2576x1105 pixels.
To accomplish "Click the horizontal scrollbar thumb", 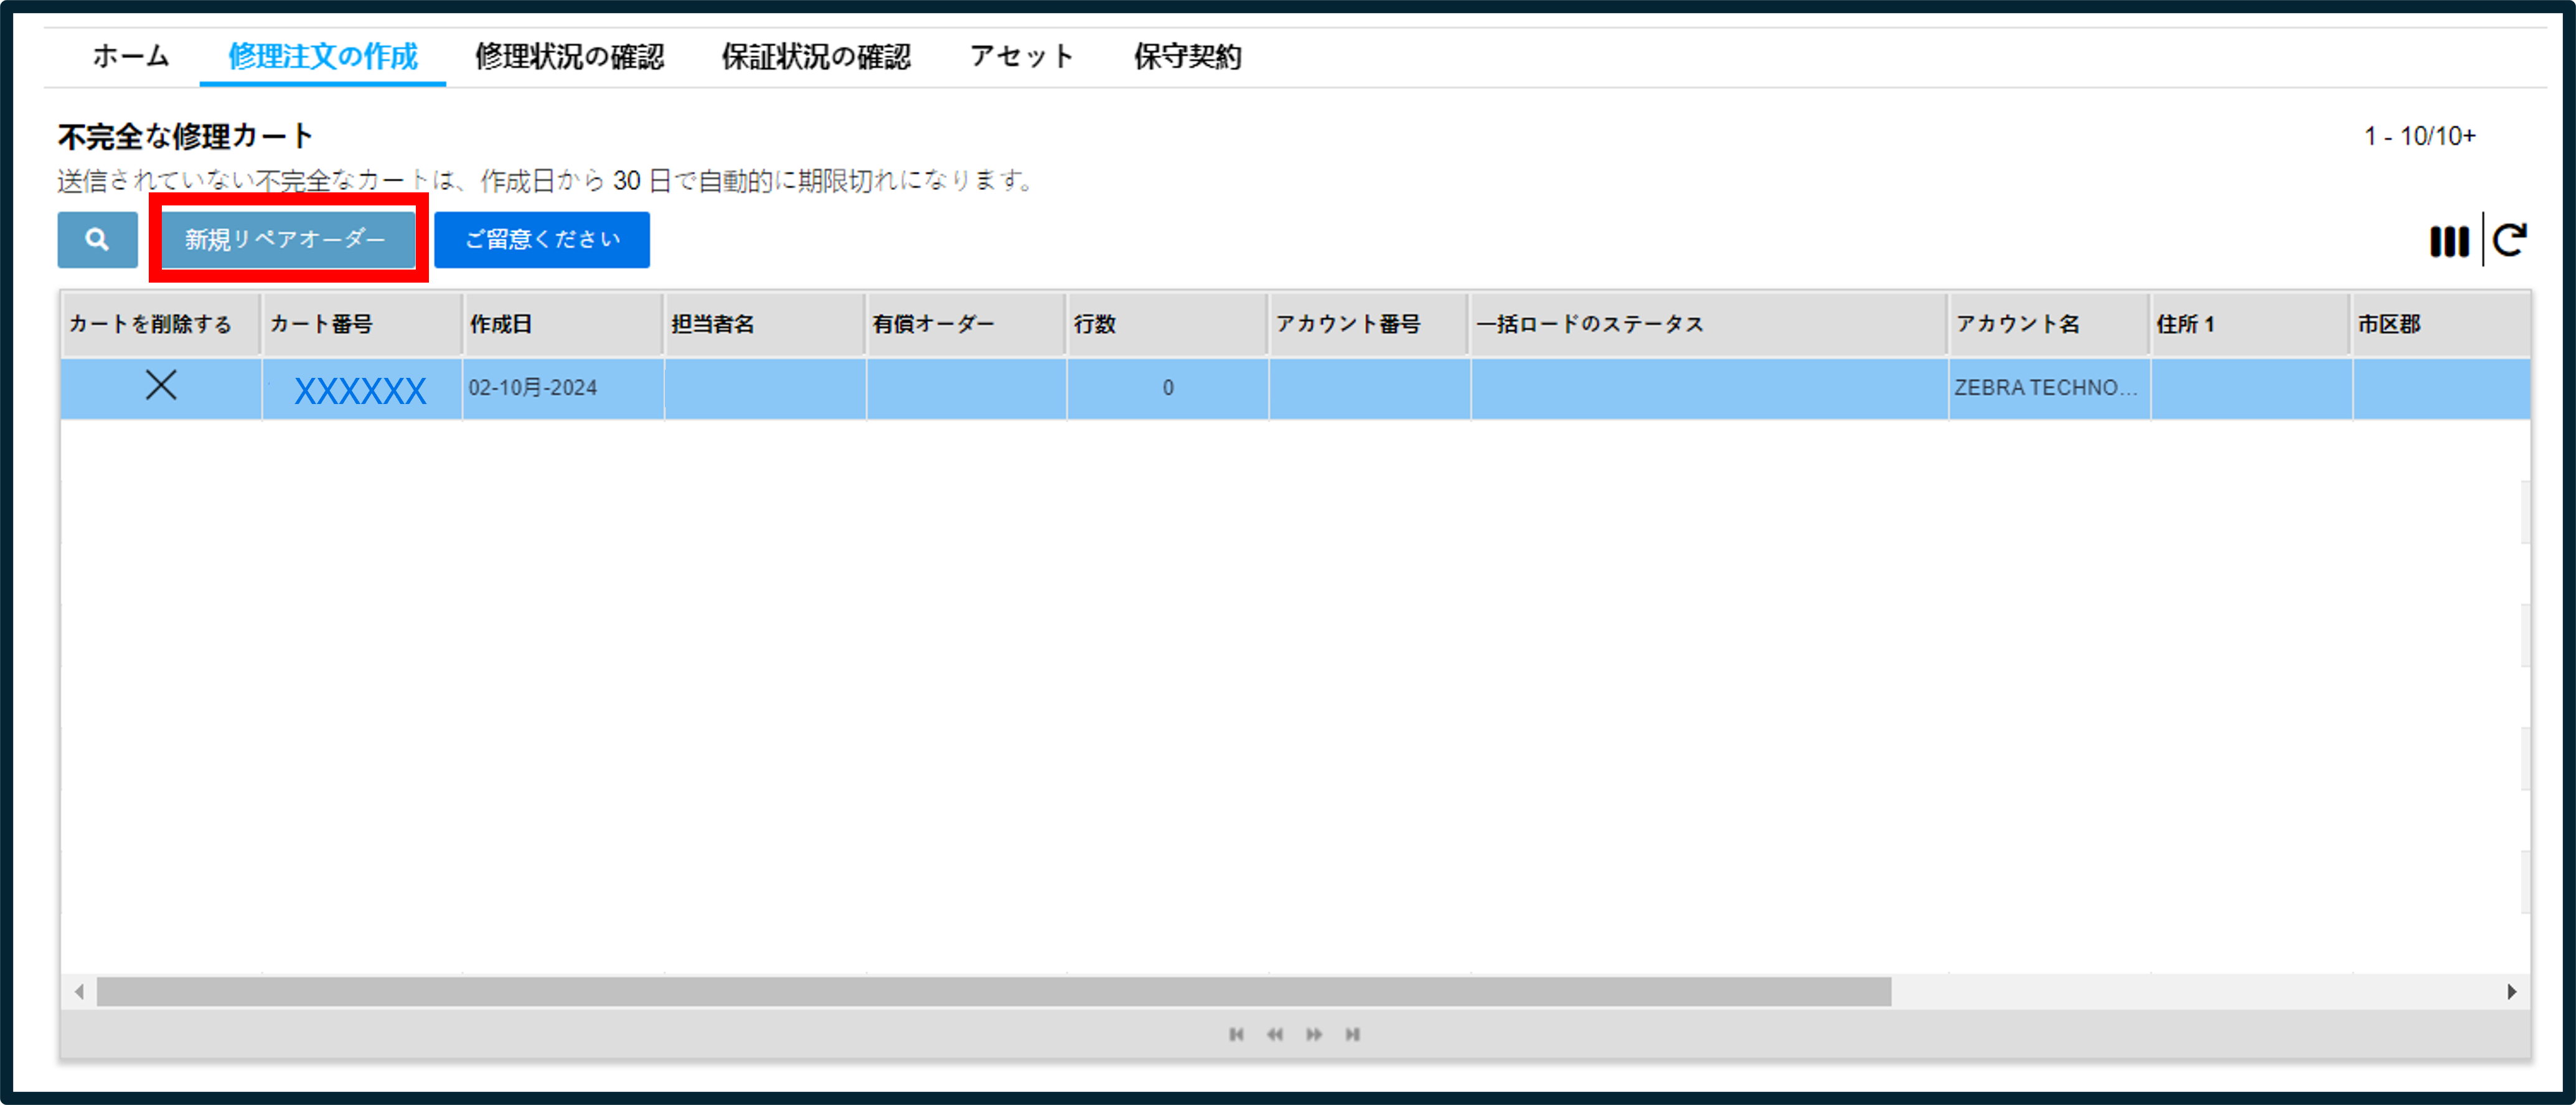I will click(994, 992).
